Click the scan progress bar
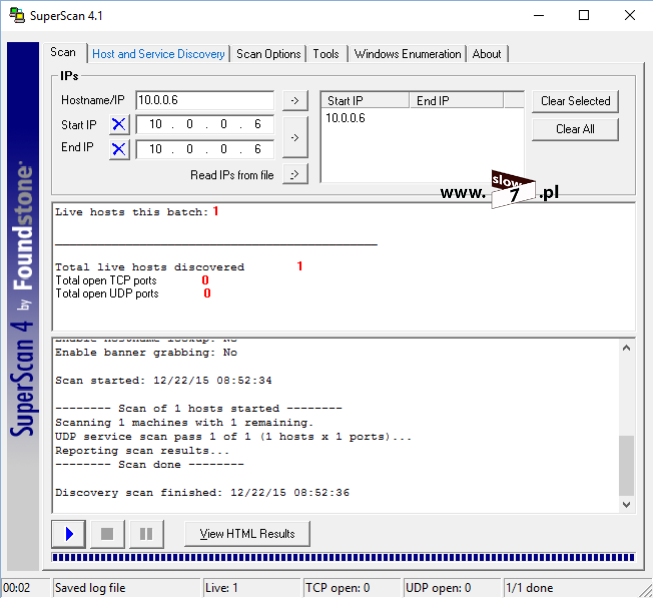Image resolution: width=653 pixels, height=598 pixels. click(343, 557)
